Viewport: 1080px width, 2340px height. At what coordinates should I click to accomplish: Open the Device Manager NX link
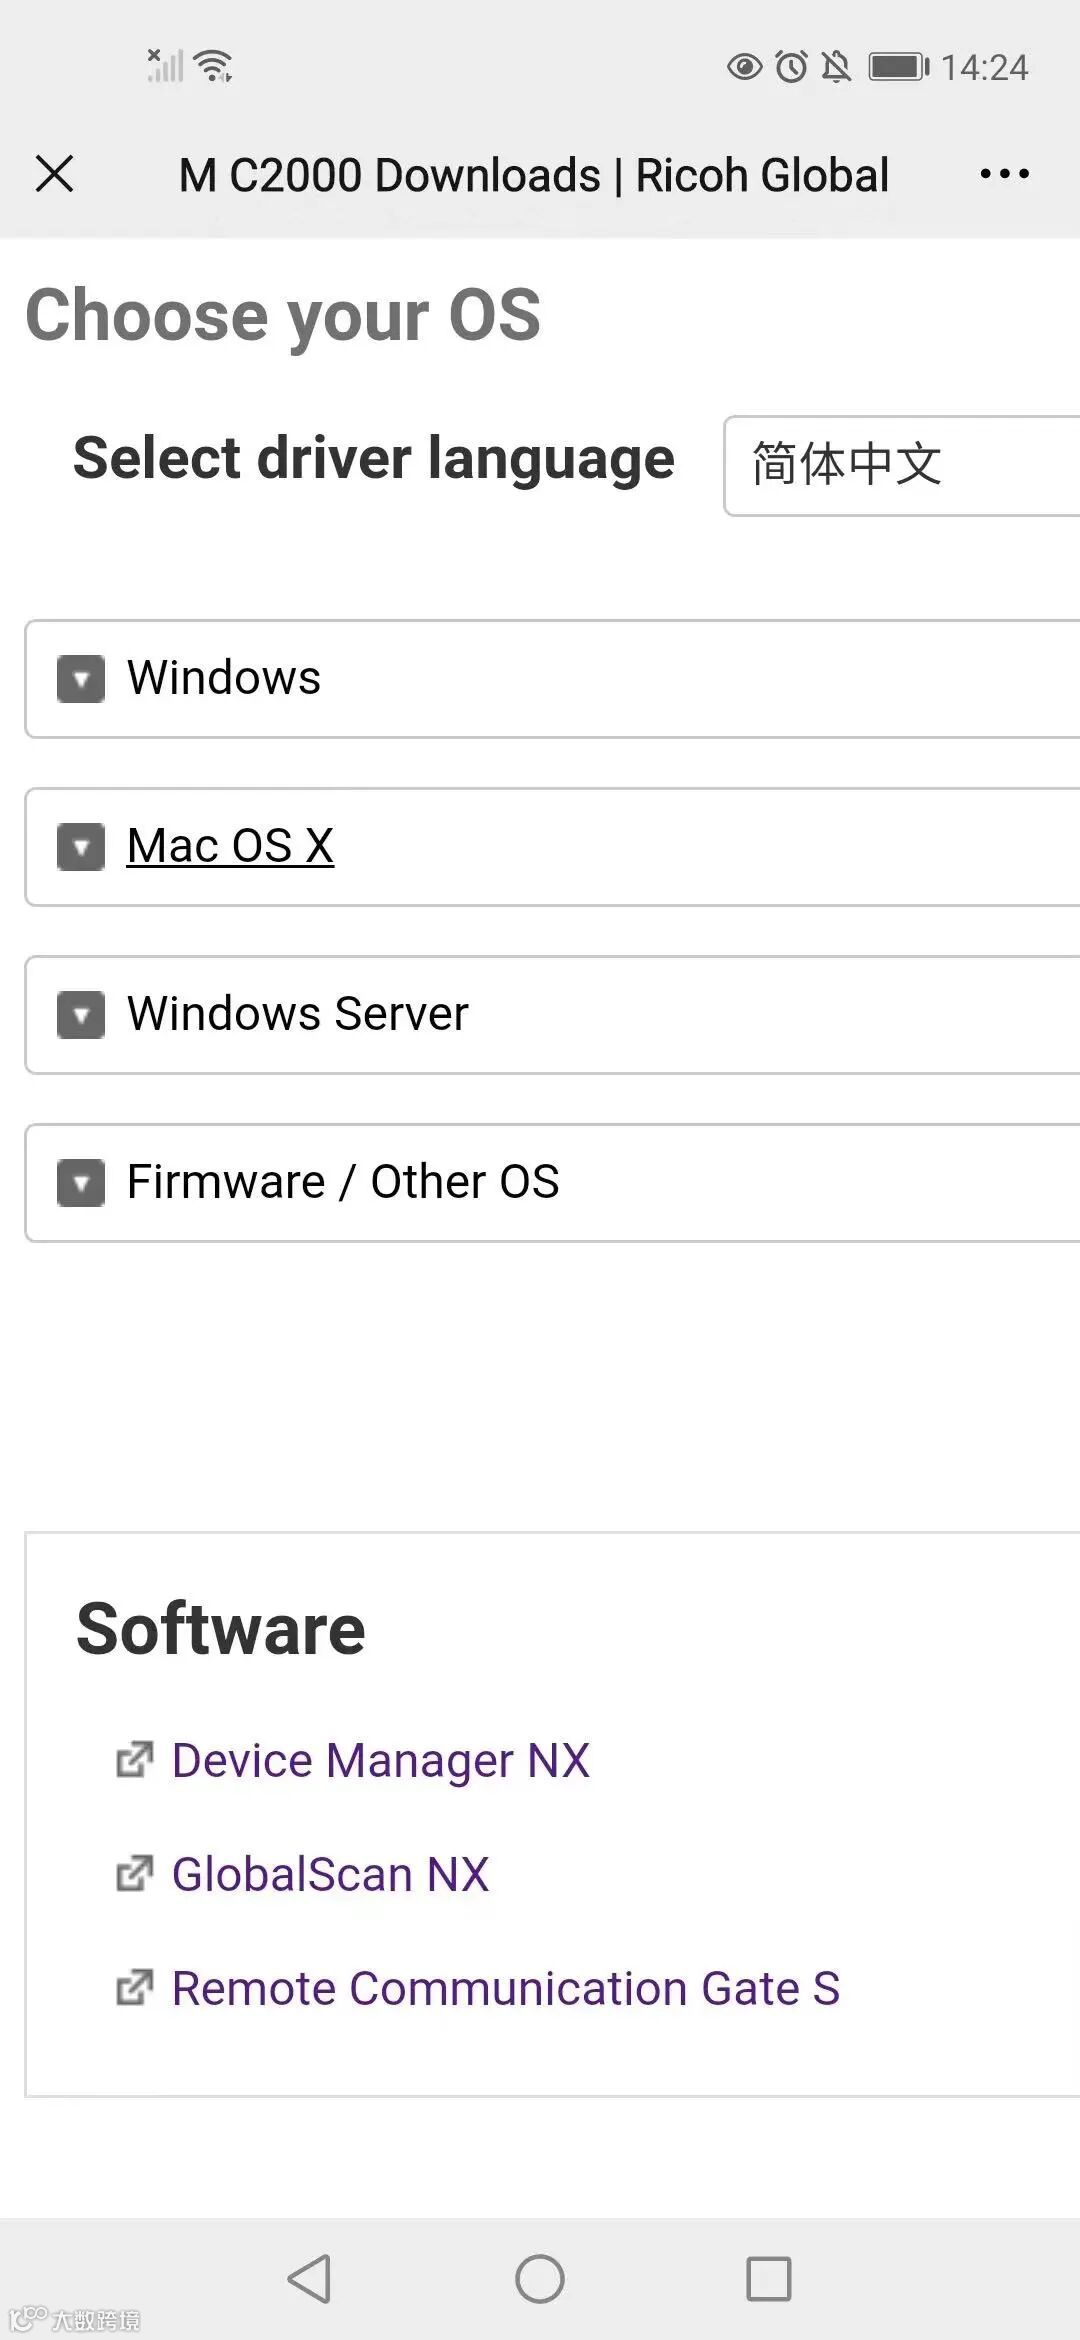click(x=380, y=1760)
